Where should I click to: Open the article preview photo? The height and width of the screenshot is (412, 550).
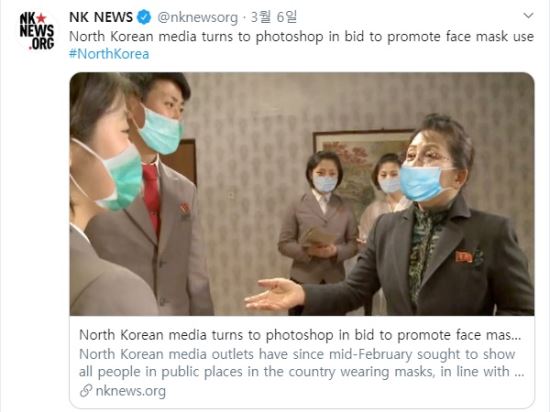pos(302,194)
